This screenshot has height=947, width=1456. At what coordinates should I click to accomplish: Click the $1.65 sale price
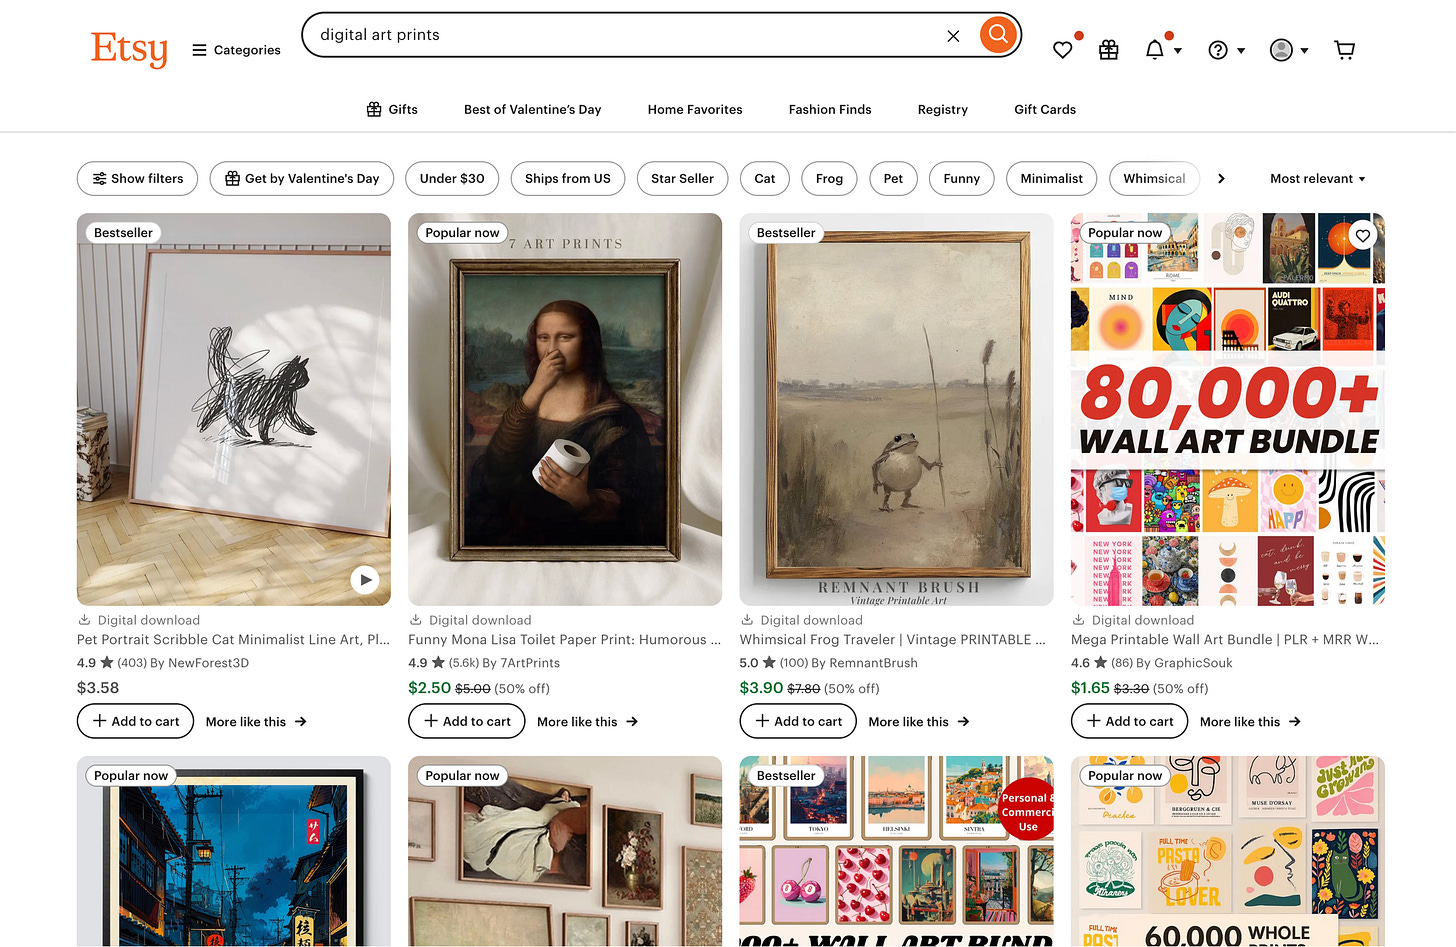1090,688
